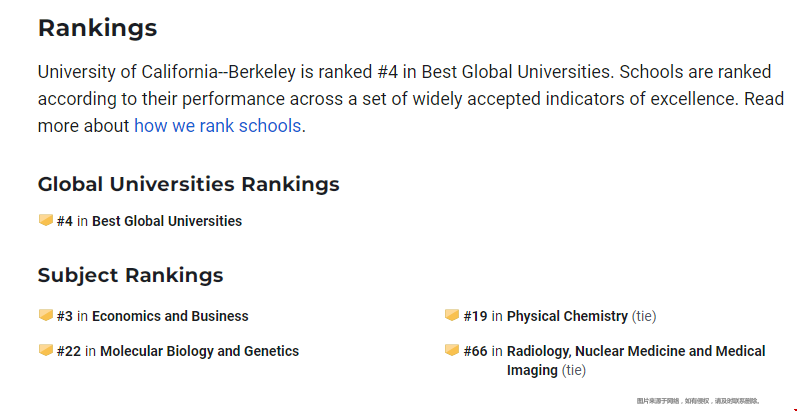This screenshot has width=797, height=411.
Task: Click the small watermark text at bottom right
Action: click(x=698, y=401)
